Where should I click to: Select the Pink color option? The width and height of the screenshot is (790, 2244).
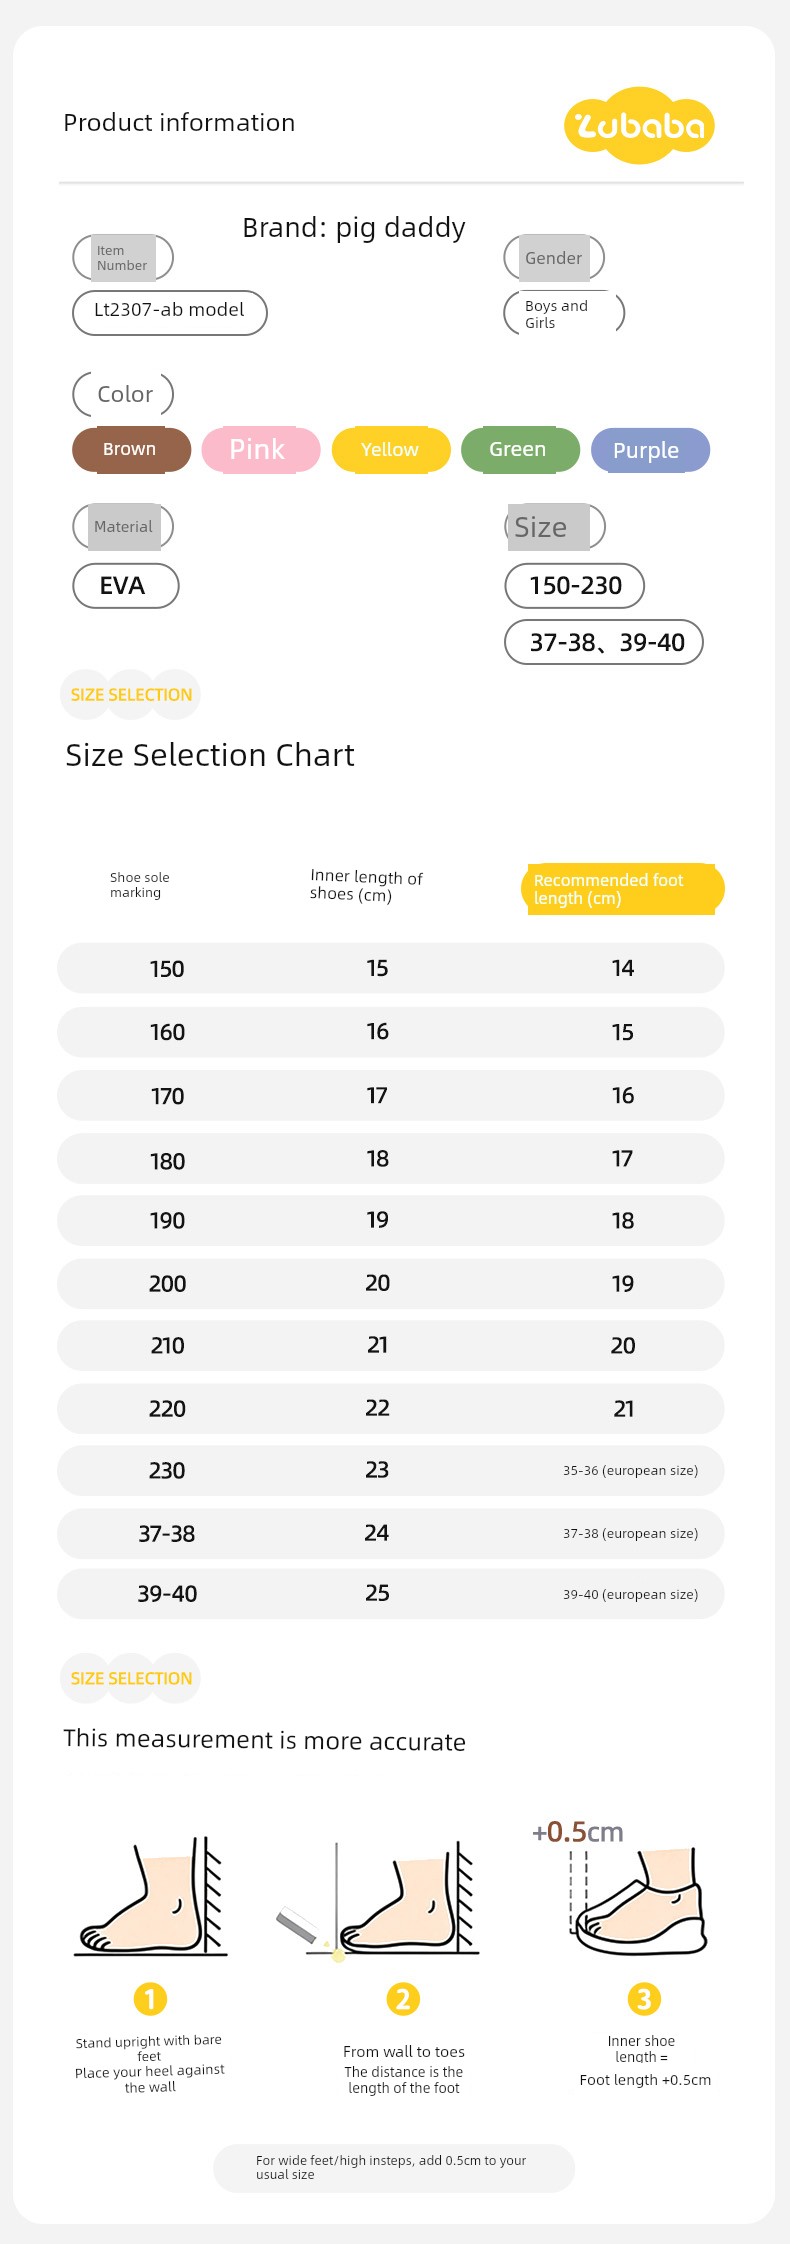tap(261, 450)
